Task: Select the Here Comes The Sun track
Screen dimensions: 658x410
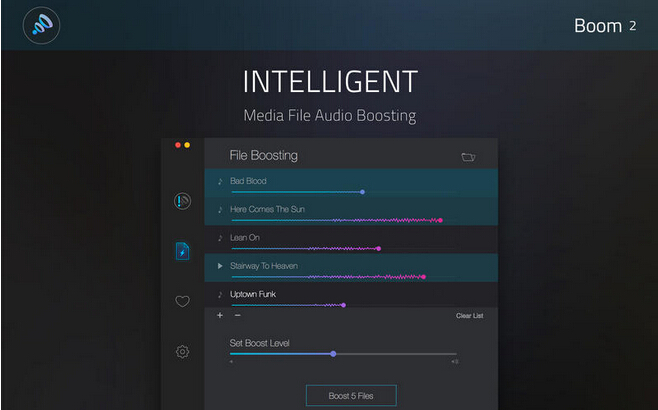Action: point(267,209)
